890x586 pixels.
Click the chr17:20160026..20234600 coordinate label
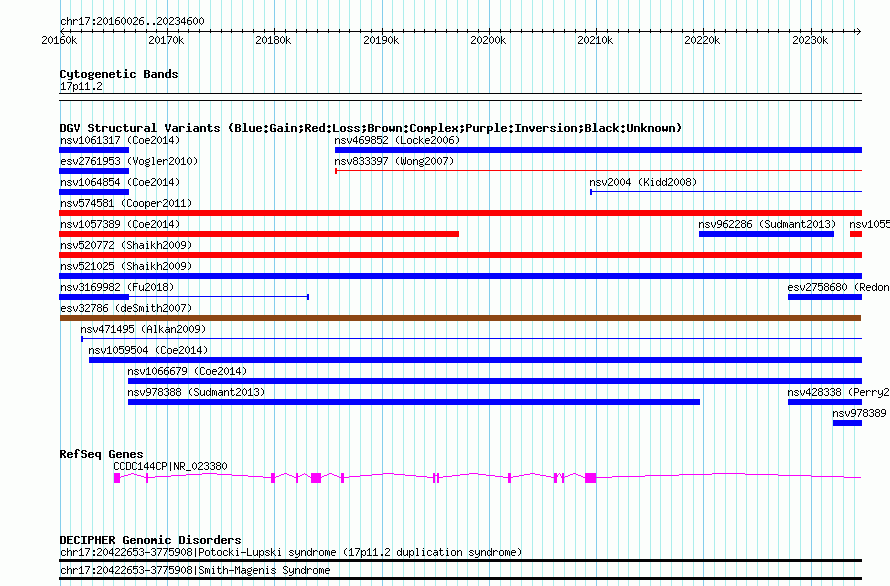tap(132, 21)
